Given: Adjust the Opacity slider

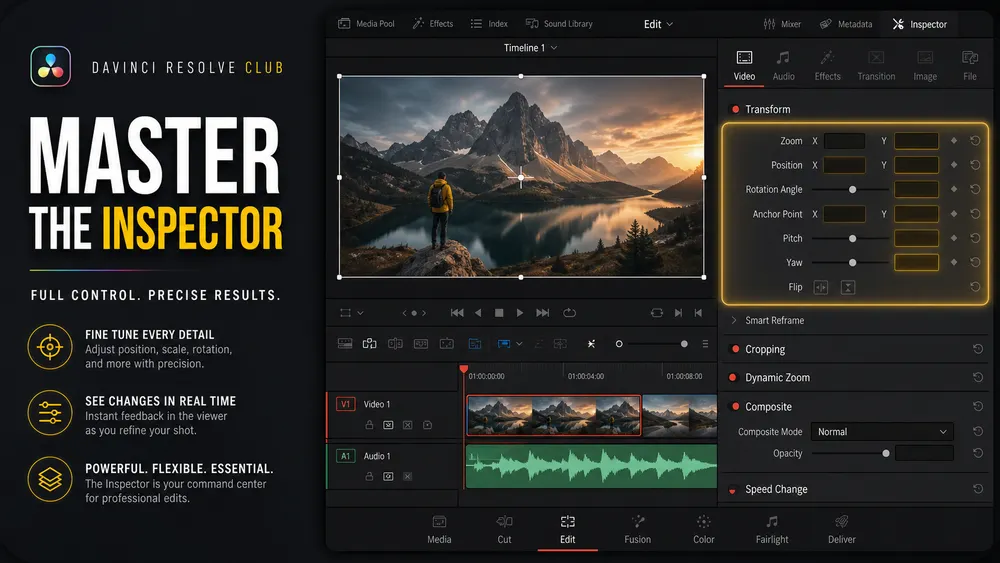Looking at the screenshot, I should pos(851,453).
